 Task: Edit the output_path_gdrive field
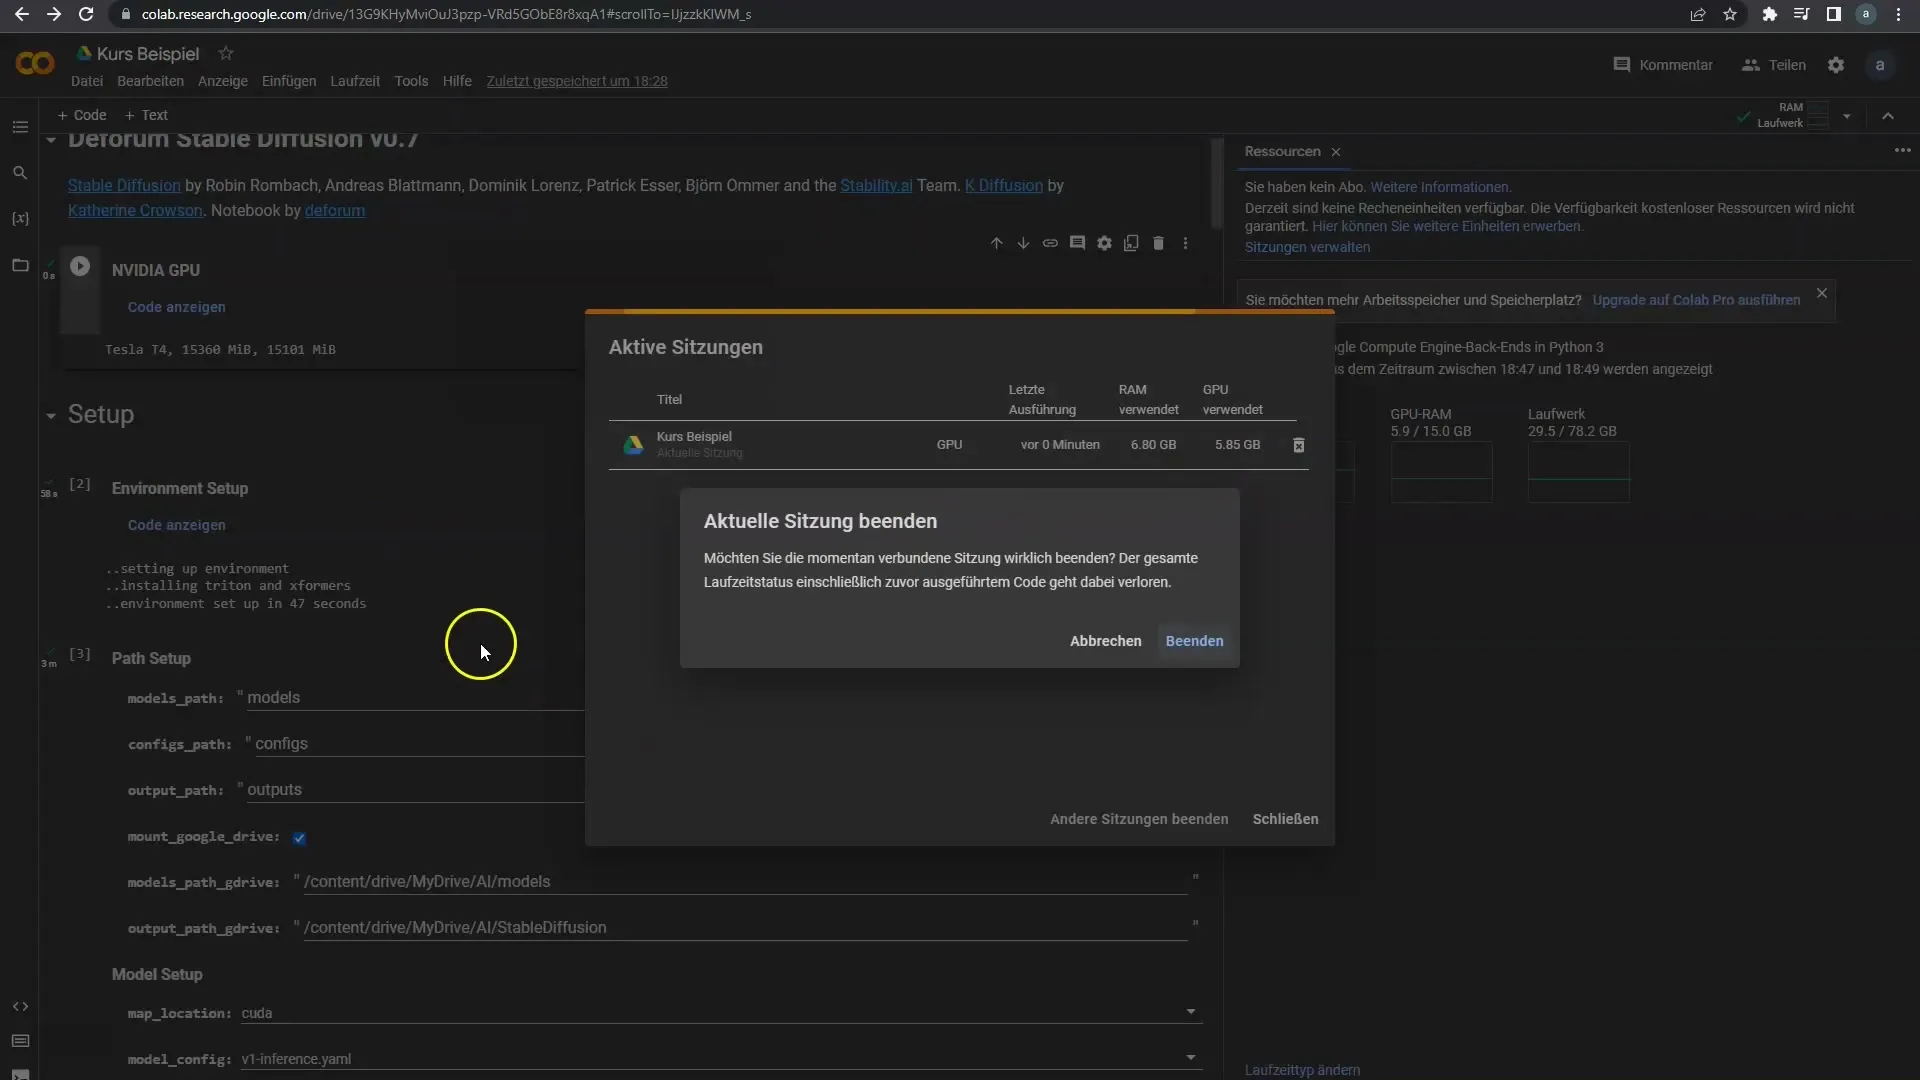(745, 928)
